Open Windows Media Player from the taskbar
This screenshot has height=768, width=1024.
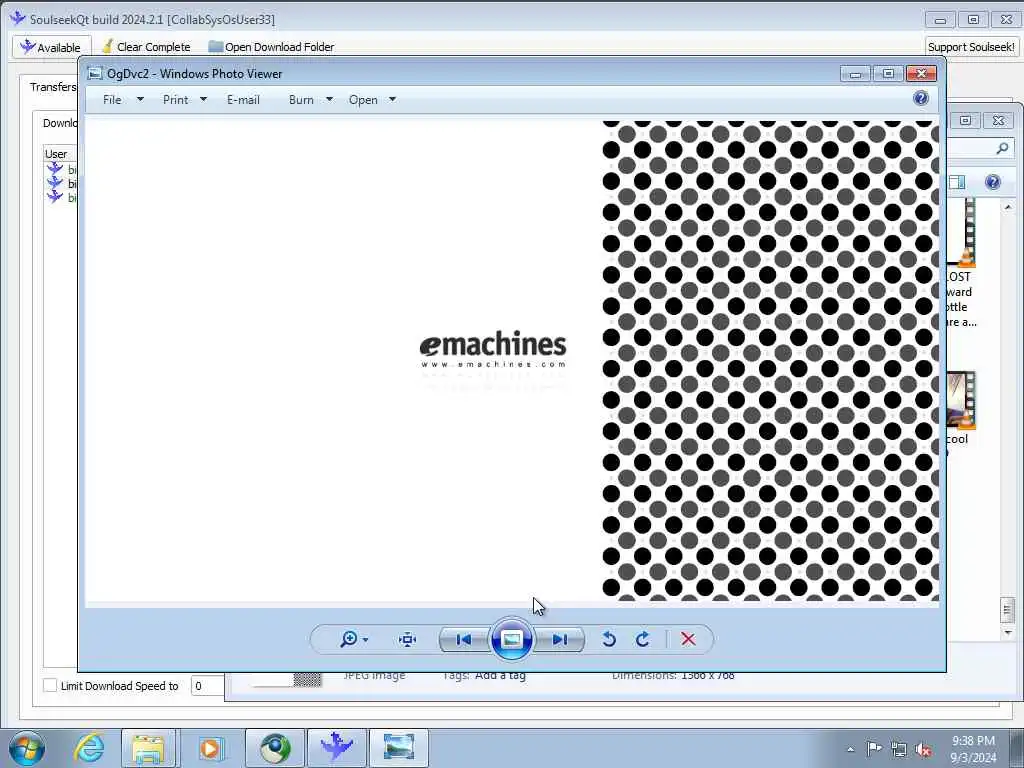tap(210, 748)
